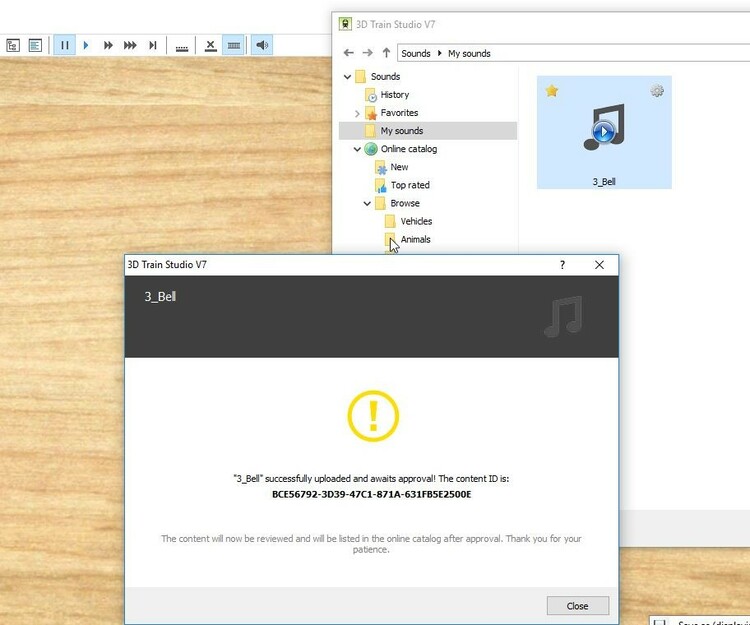Open breadcrumb arrow after Sounds

[440, 54]
